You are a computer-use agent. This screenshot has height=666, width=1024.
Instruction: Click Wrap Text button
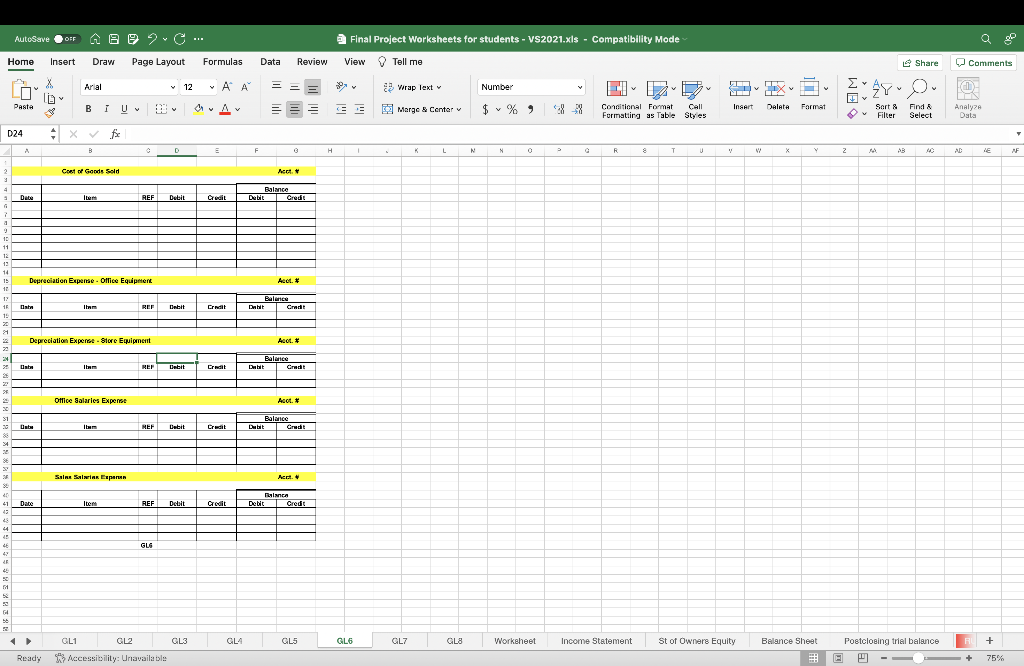point(413,87)
